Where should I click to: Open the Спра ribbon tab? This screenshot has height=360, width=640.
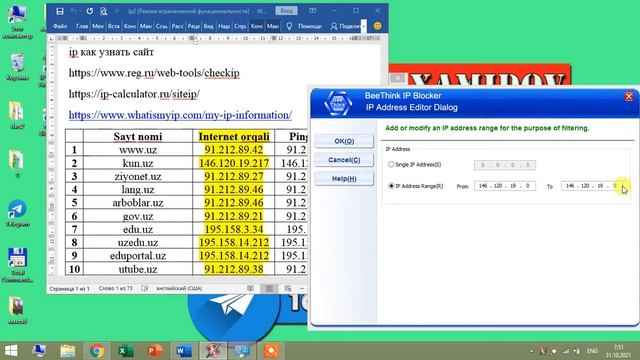pyautogui.click(x=240, y=26)
